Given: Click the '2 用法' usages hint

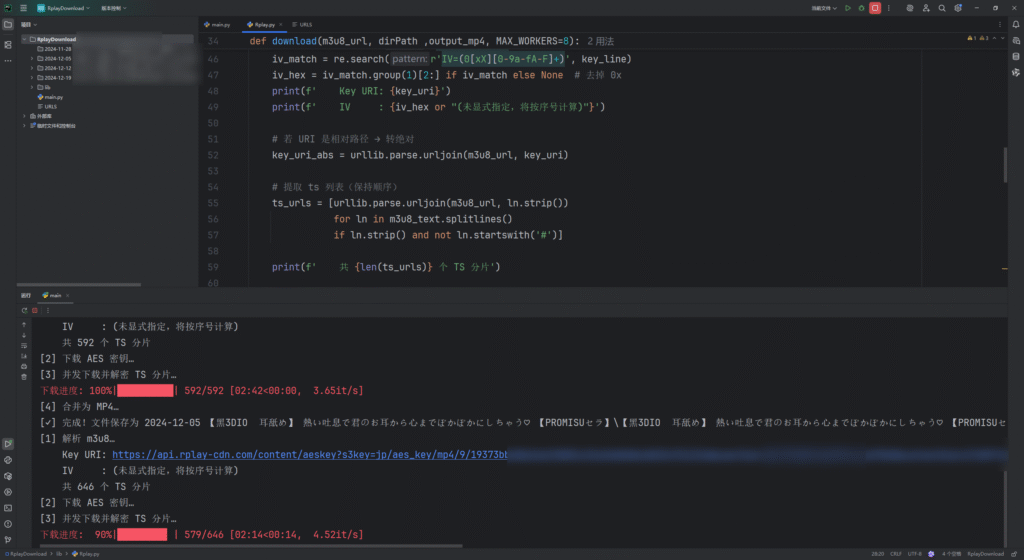Looking at the screenshot, I should pos(600,41).
